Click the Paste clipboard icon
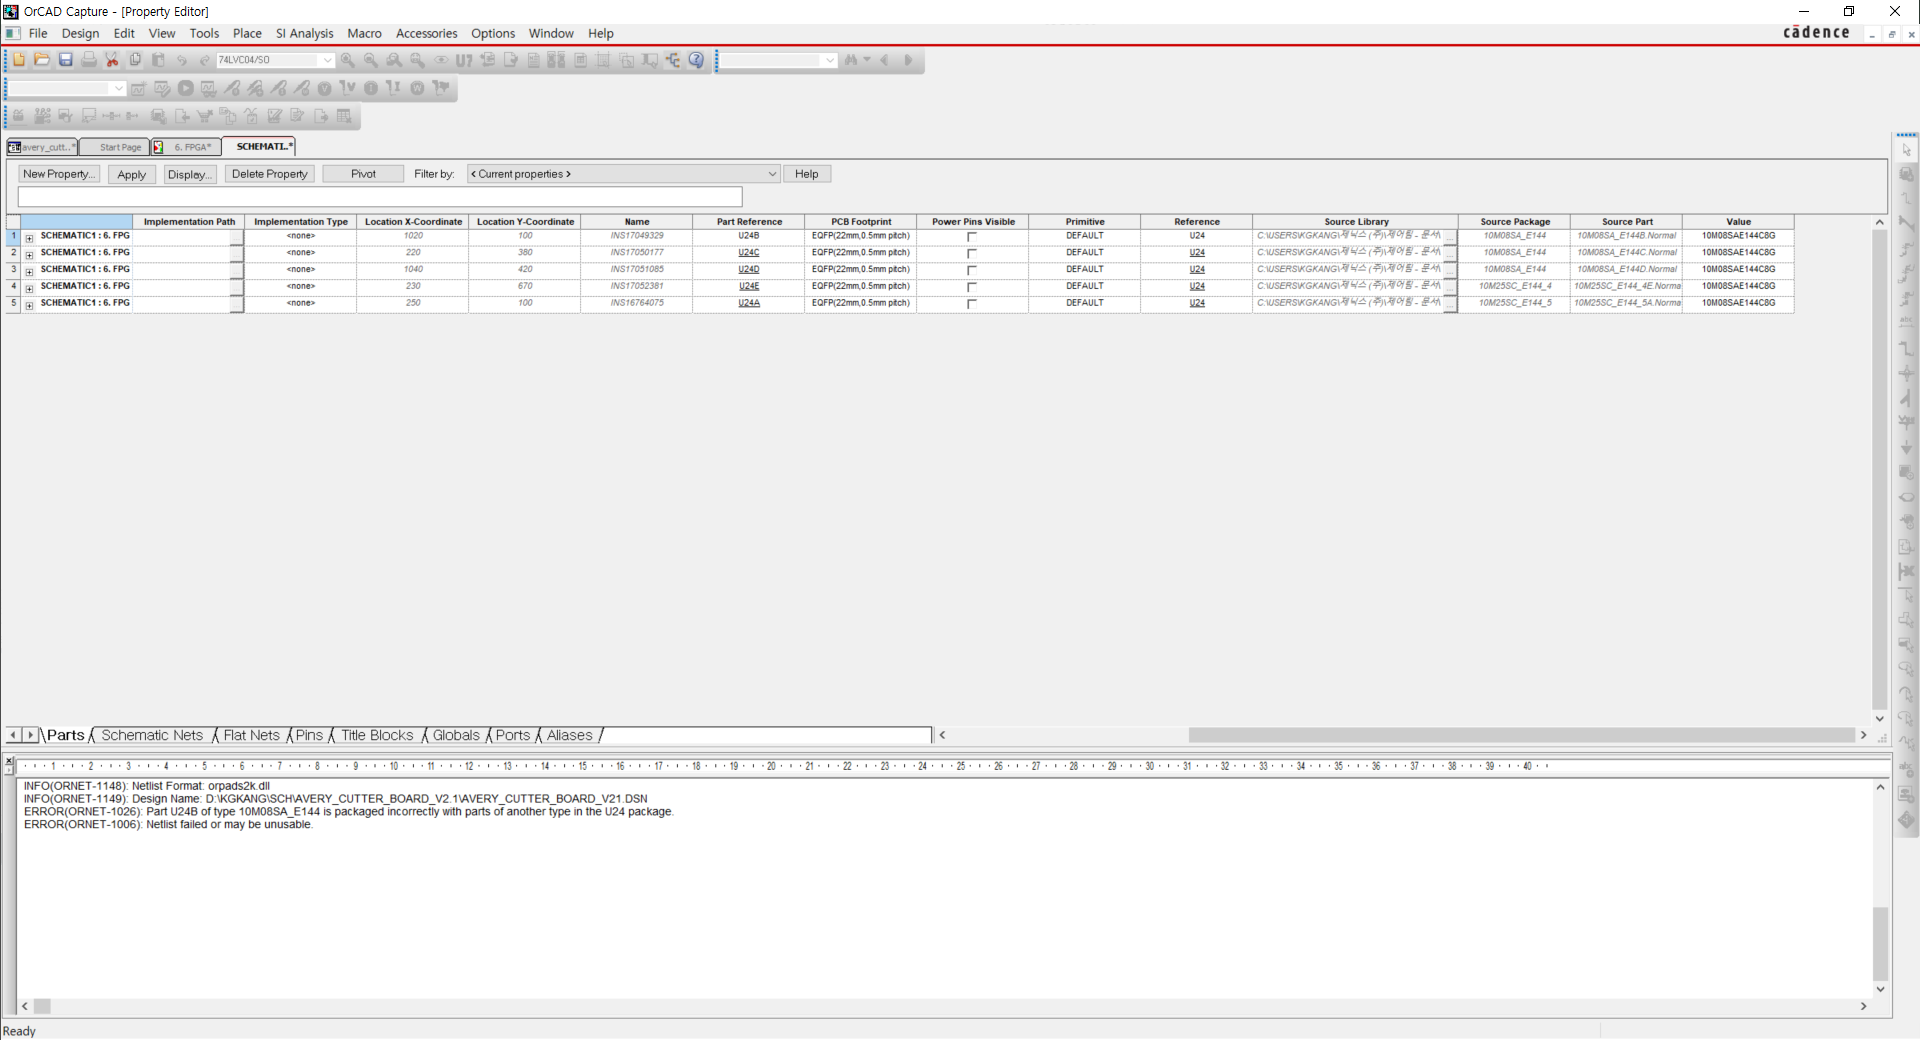The width and height of the screenshot is (1920, 1040). coord(158,60)
